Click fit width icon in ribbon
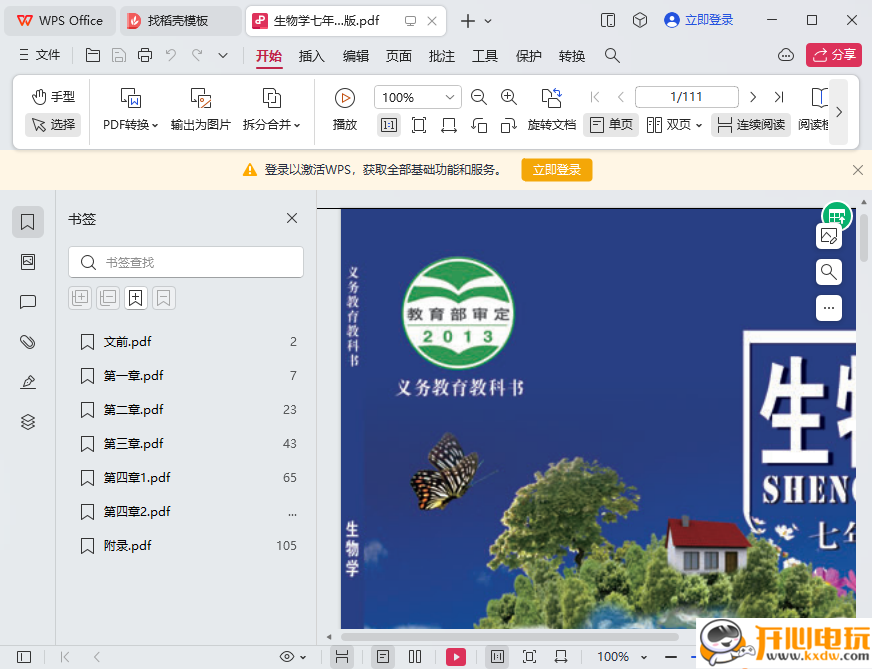 pyautogui.click(x=449, y=125)
